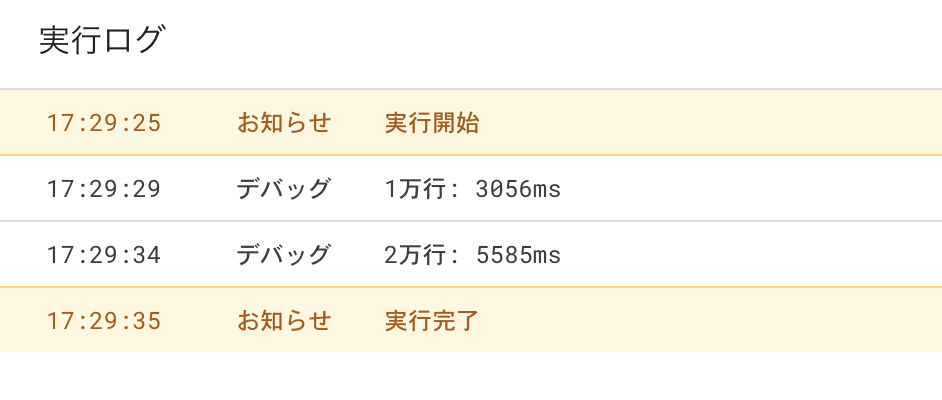
Task: Click the 3056ms value text
Action: pyautogui.click(x=518, y=190)
